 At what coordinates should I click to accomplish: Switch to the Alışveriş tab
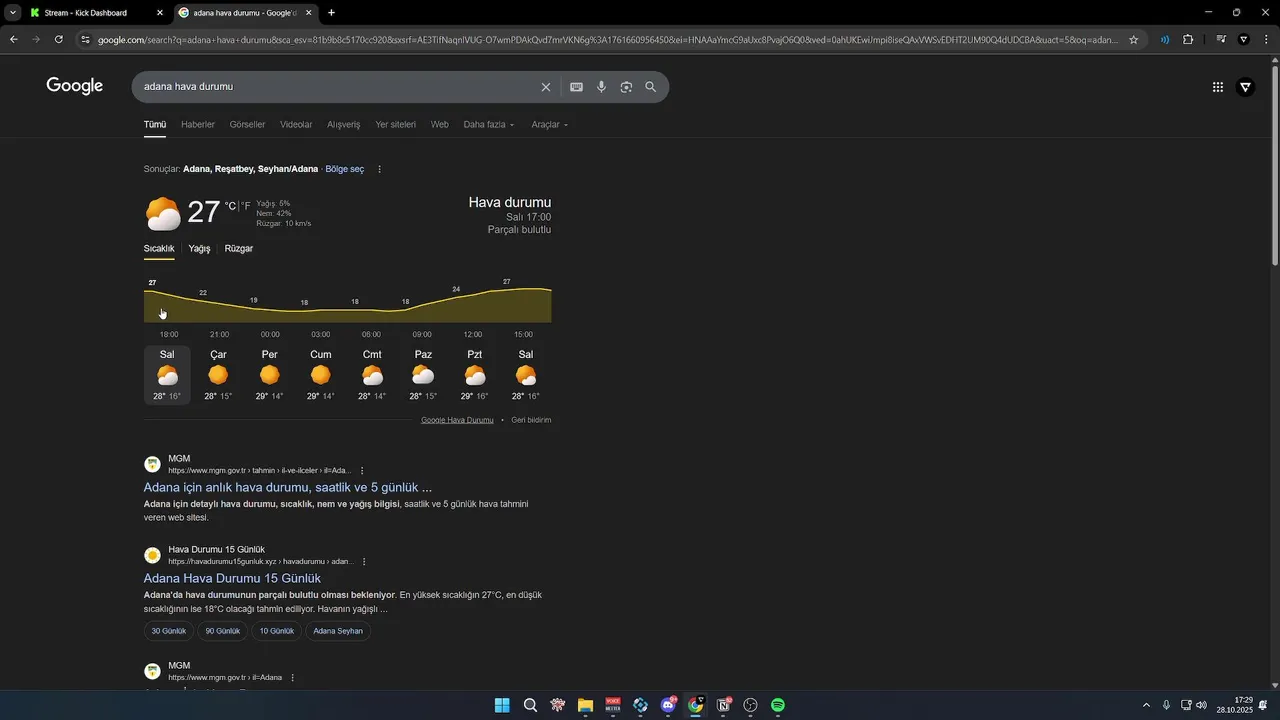coord(344,125)
